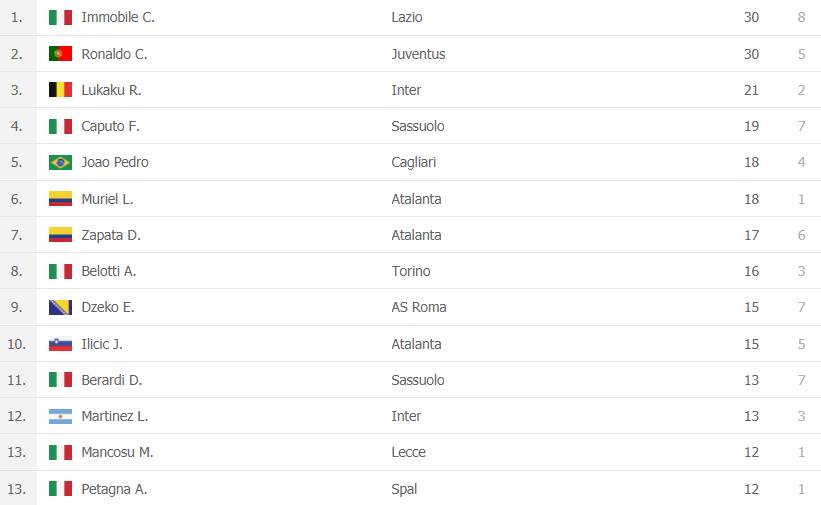Open the Immobile C. player page
821x505 pixels.
(x=118, y=17)
